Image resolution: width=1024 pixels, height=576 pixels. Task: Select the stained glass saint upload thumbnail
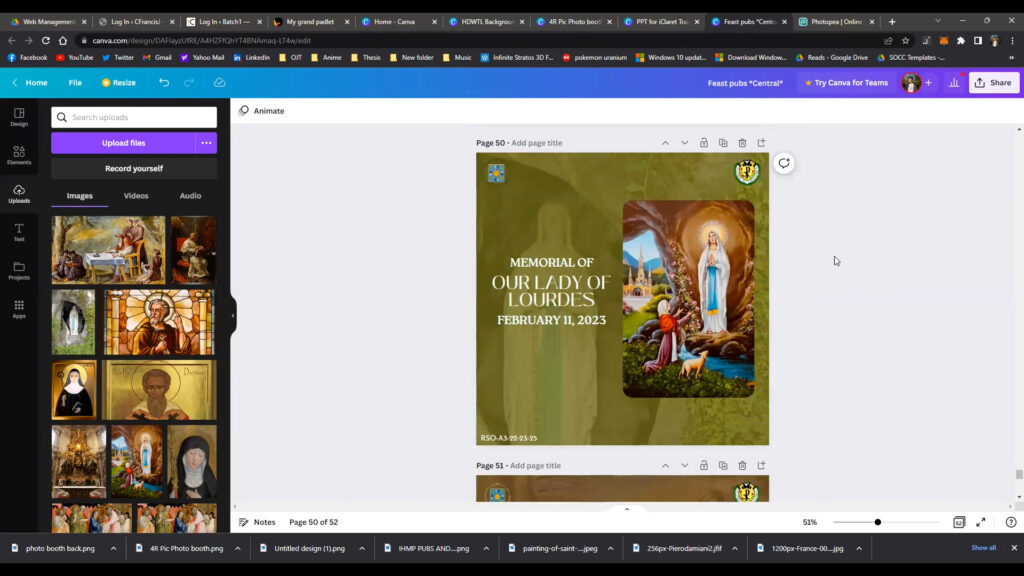coord(159,322)
